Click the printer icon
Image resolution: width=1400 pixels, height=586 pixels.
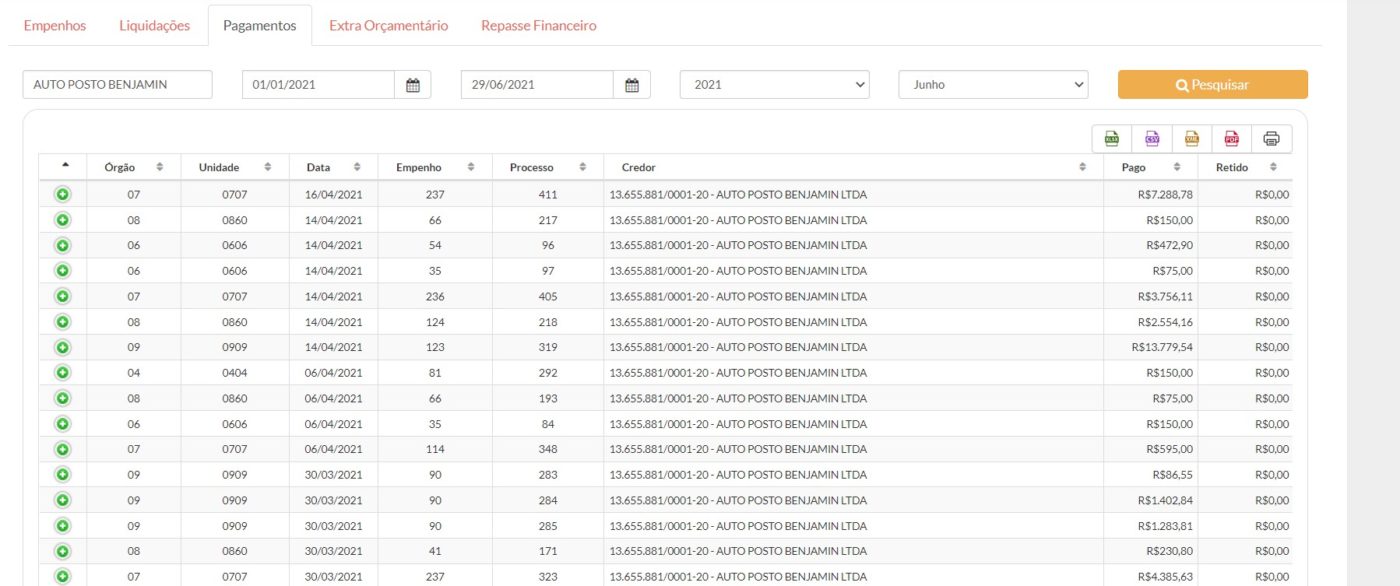(x=1271, y=139)
